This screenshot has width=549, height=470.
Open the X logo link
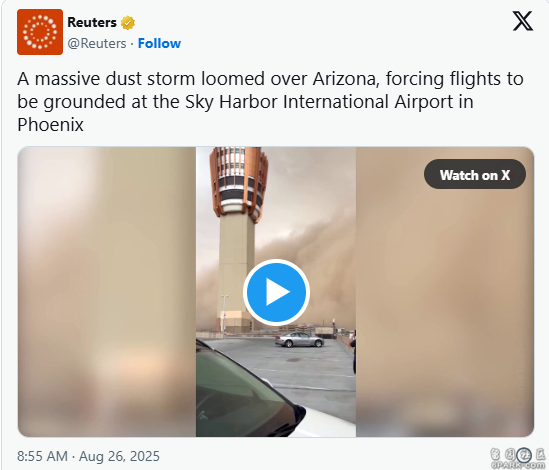point(523,21)
